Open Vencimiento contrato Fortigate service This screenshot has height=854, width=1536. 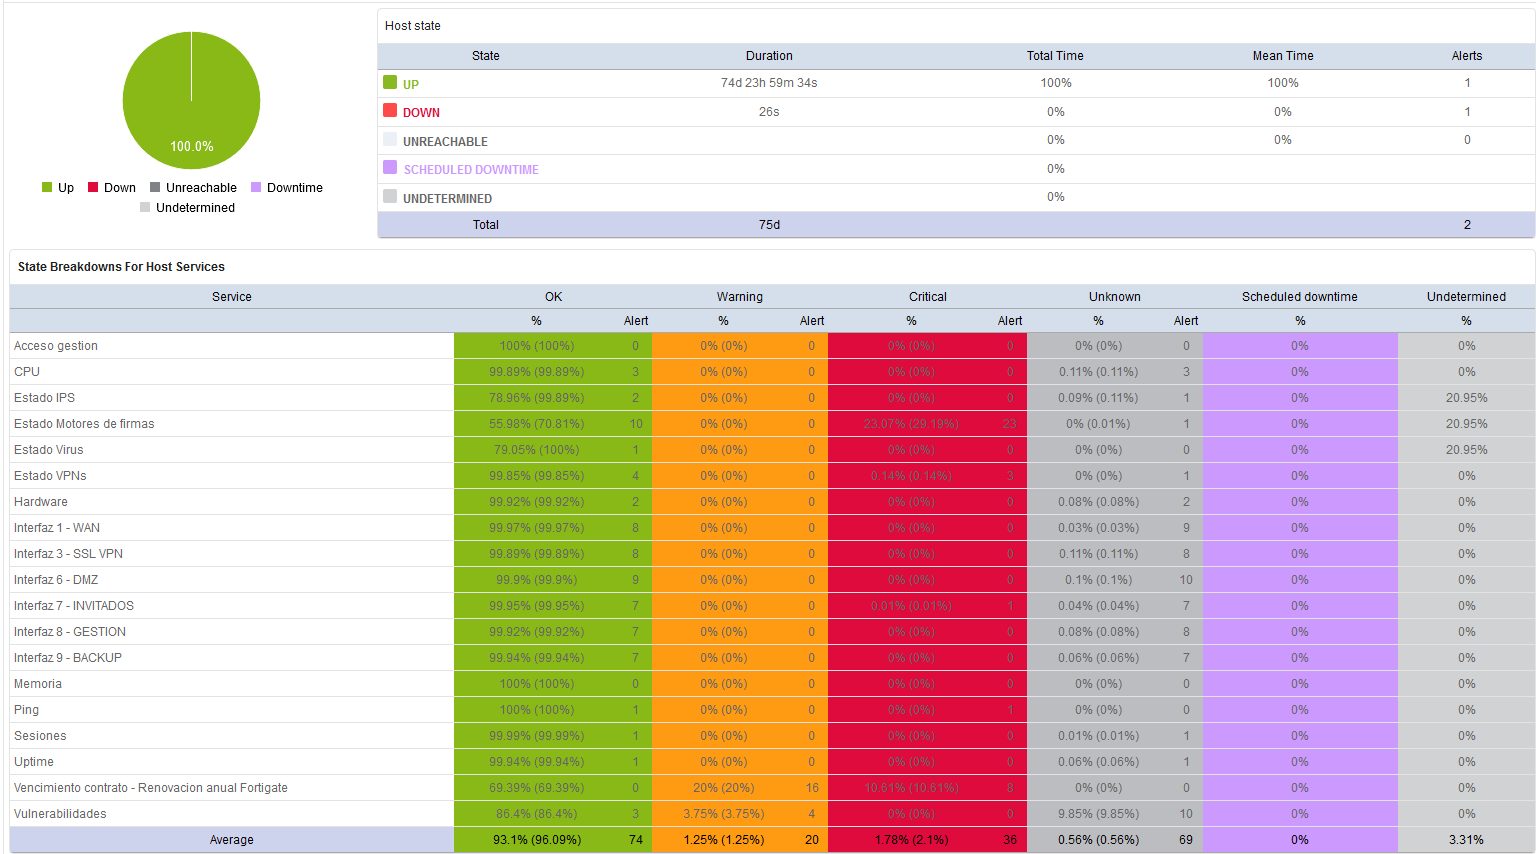point(150,788)
